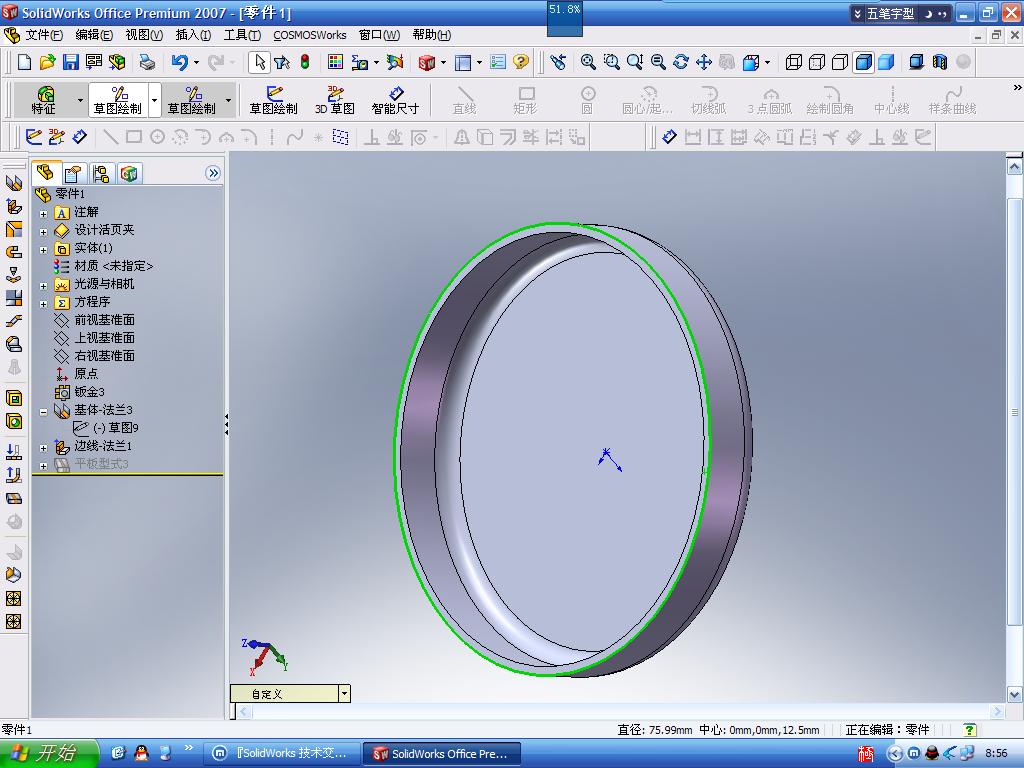The height and width of the screenshot is (768, 1024).
Task: Switch to SolidWorks 技术交… taskbar window
Action: click(x=283, y=754)
